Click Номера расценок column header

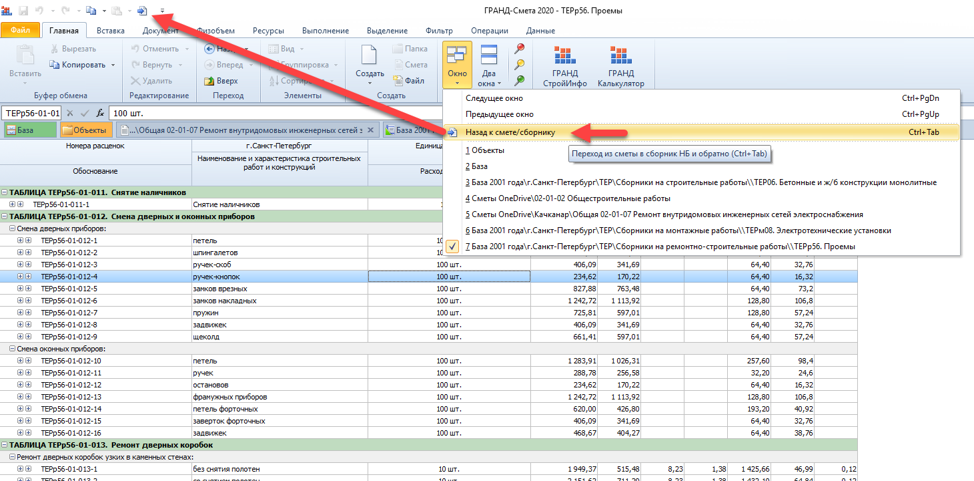pyautogui.click(x=96, y=147)
